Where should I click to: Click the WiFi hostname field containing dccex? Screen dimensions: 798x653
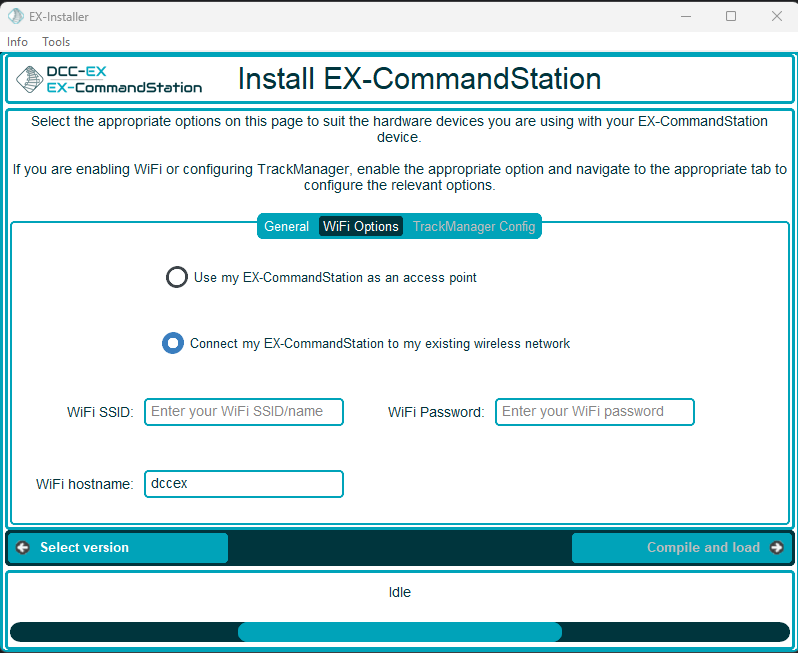tap(244, 484)
